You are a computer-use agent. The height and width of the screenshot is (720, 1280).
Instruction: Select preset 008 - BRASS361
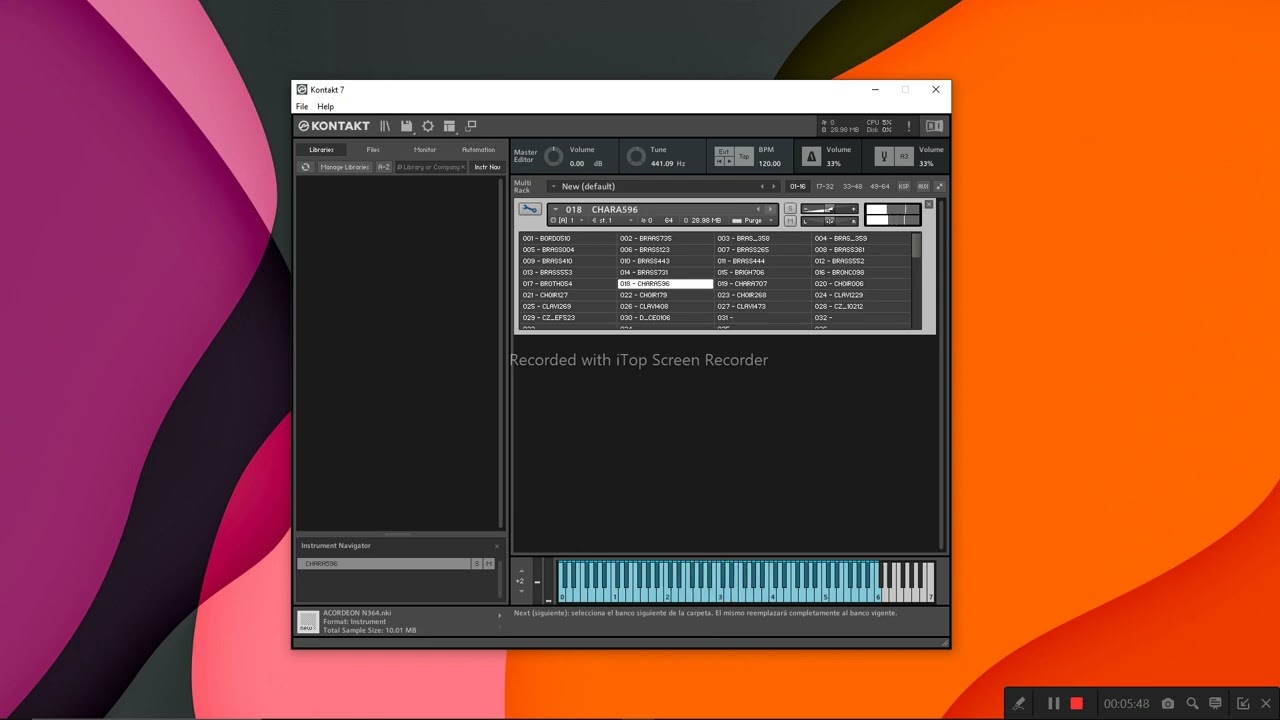pos(860,250)
